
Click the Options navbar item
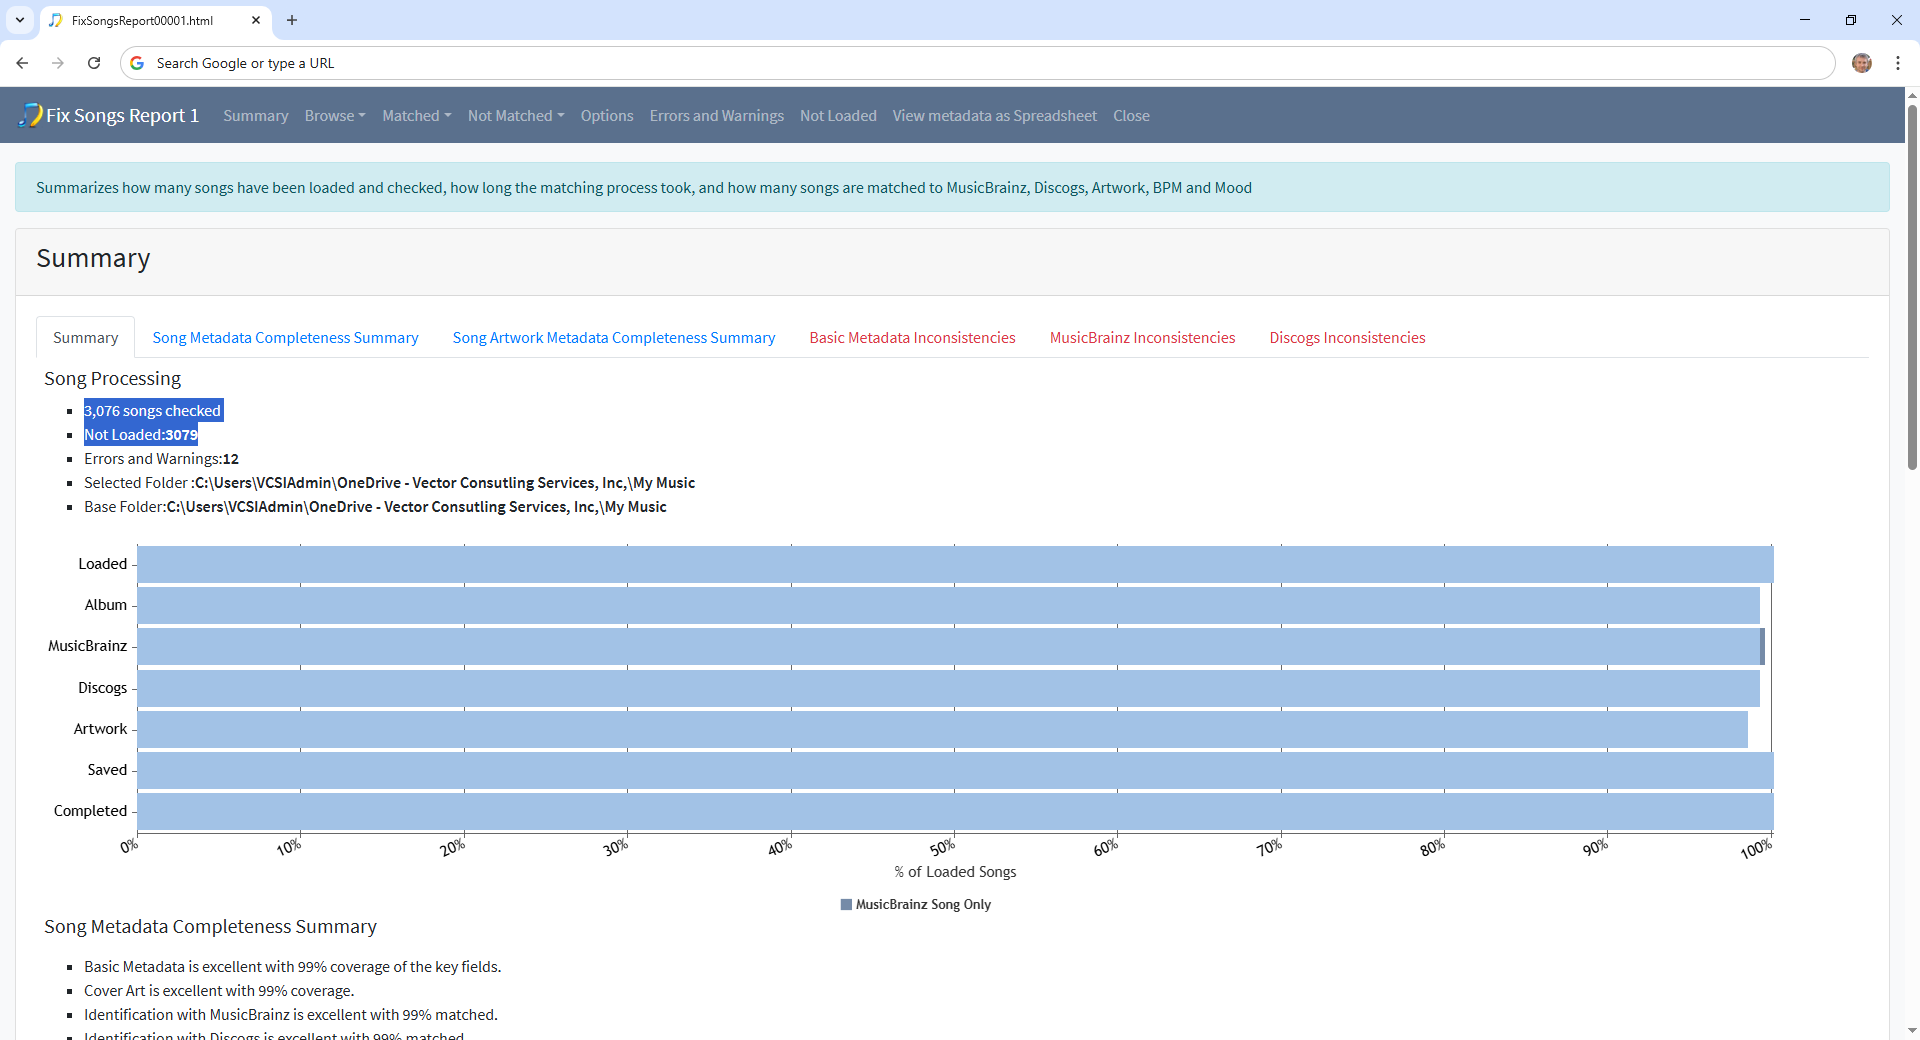pos(606,116)
